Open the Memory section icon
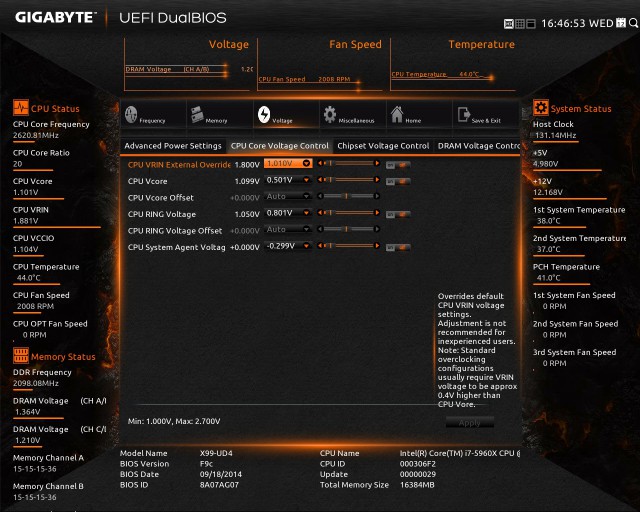This screenshot has width=640, height=512. coord(197,115)
